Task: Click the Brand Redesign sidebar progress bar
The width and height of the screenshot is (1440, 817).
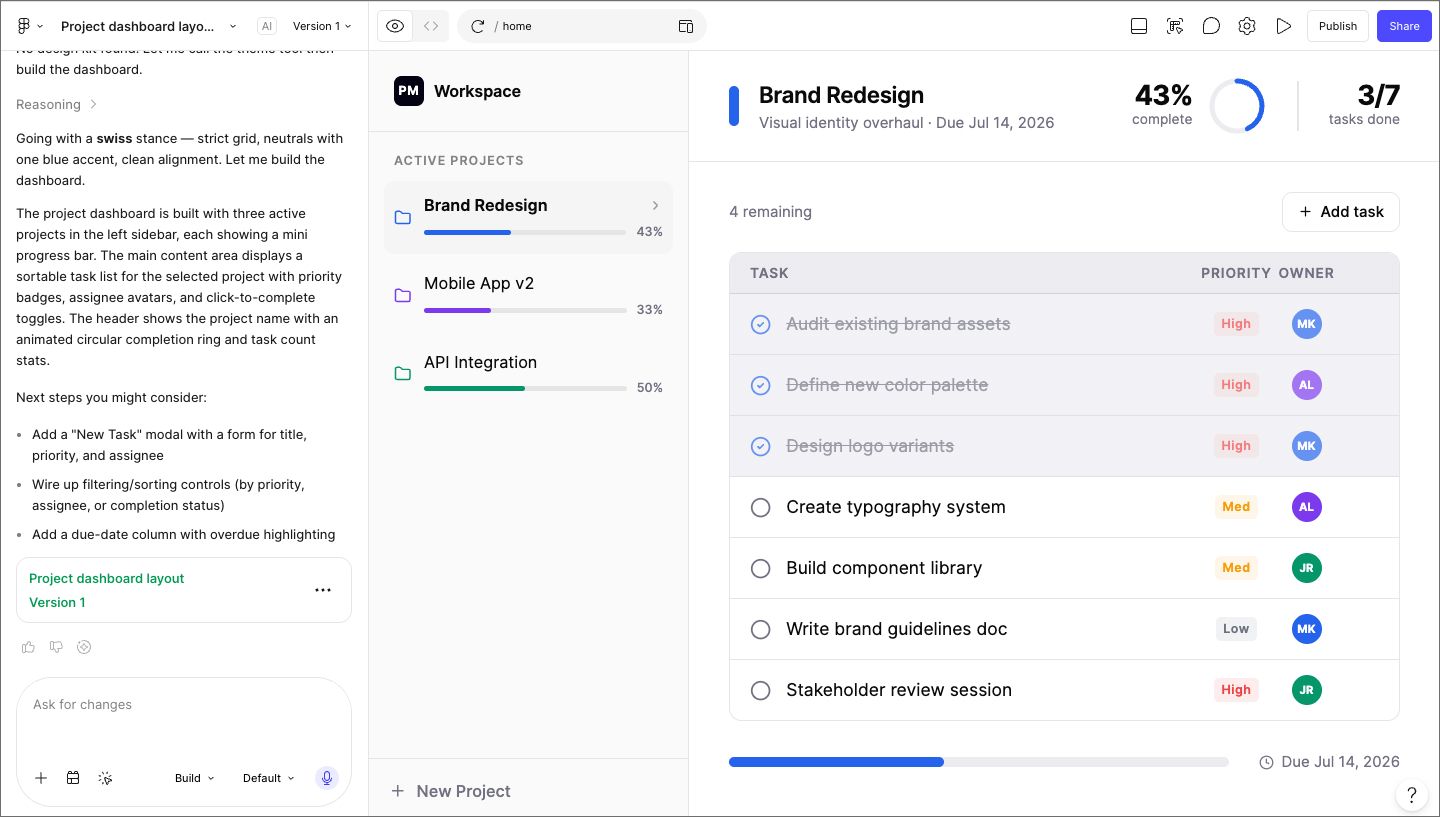Action: point(525,232)
